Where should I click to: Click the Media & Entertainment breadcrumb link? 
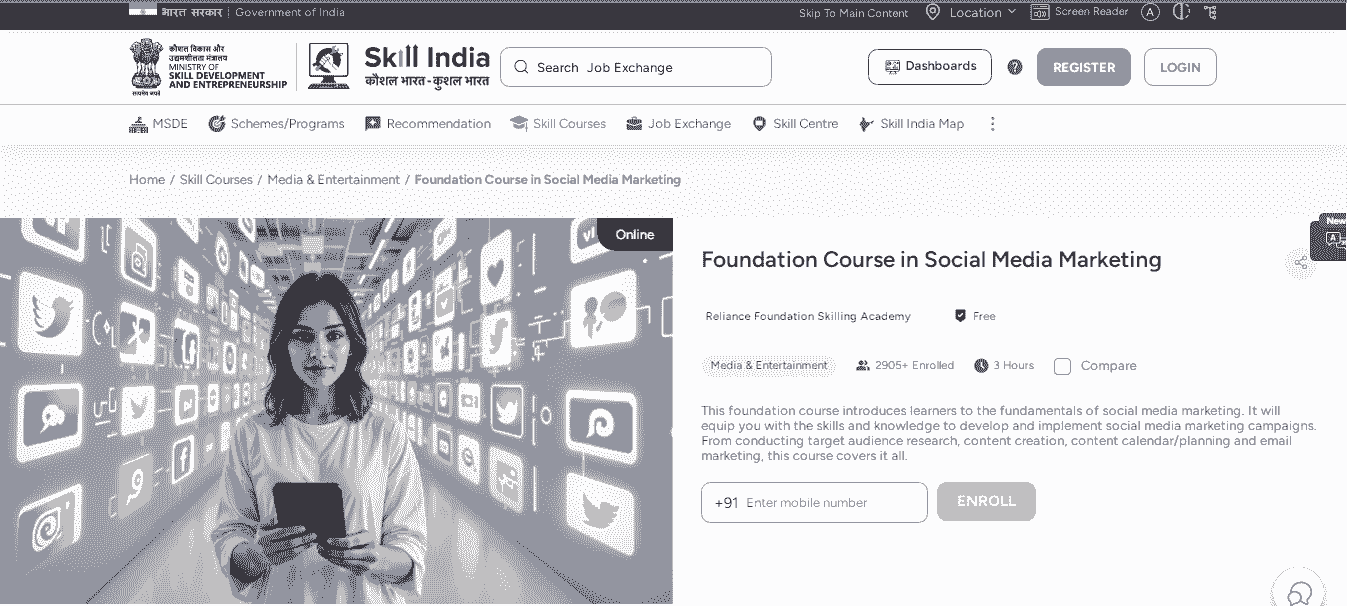click(333, 180)
